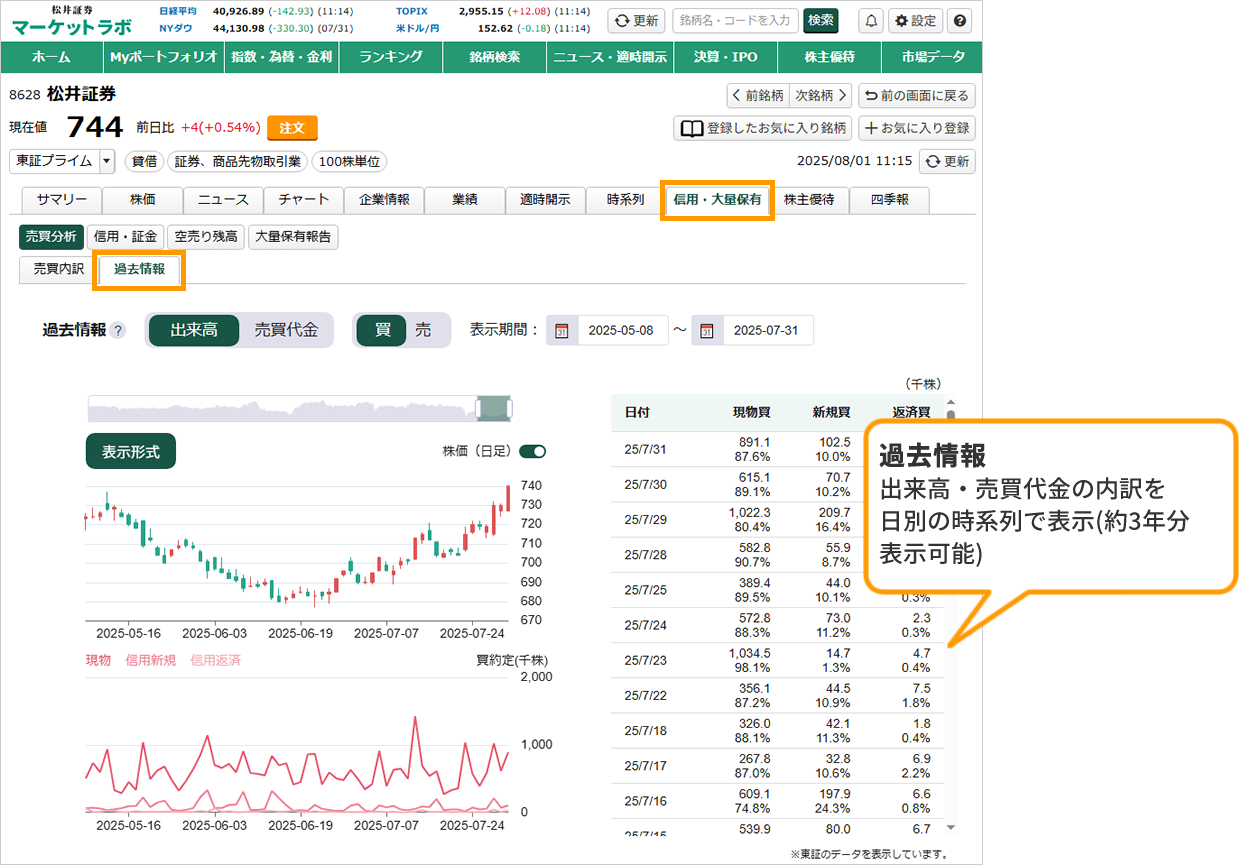Open 市場データ menu
Screen dimensions: 1239x865
(932, 57)
